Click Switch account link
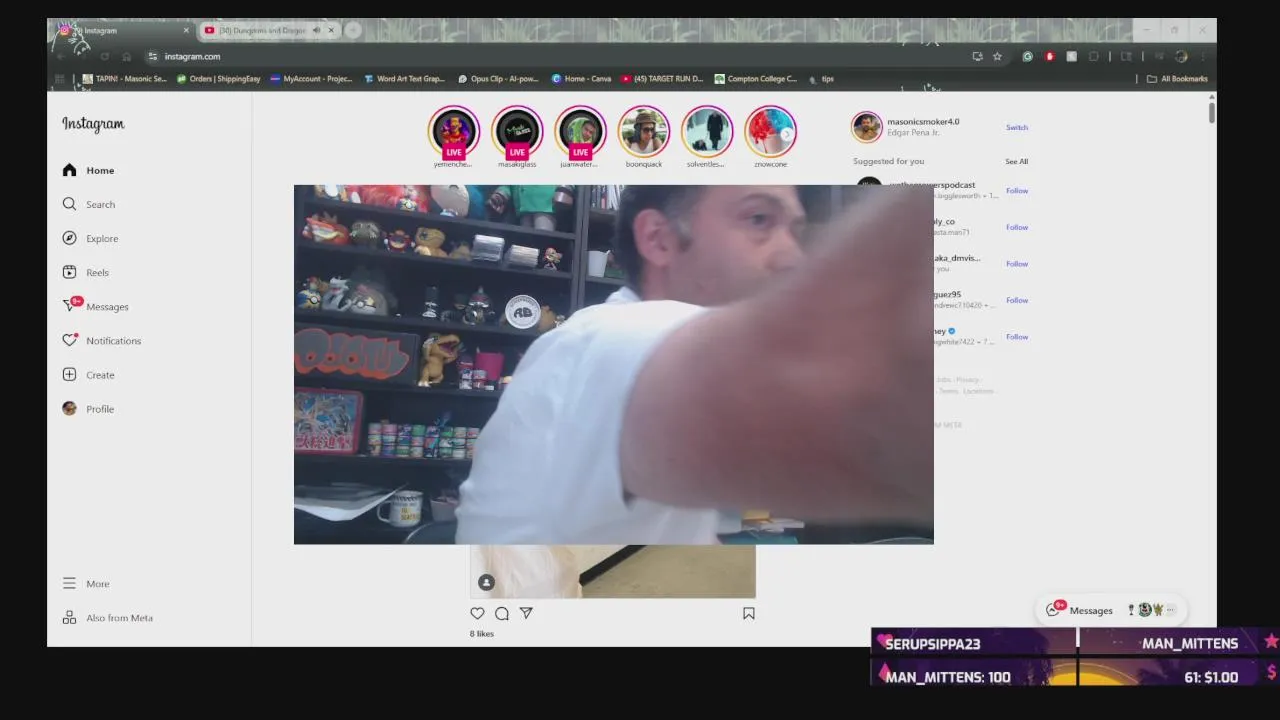 [1017, 127]
